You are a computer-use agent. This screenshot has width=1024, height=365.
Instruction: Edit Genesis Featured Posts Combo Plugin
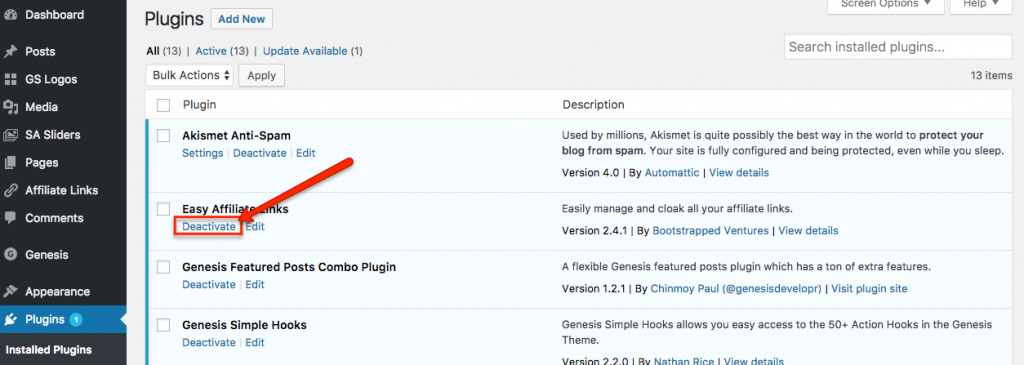pos(255,285)
